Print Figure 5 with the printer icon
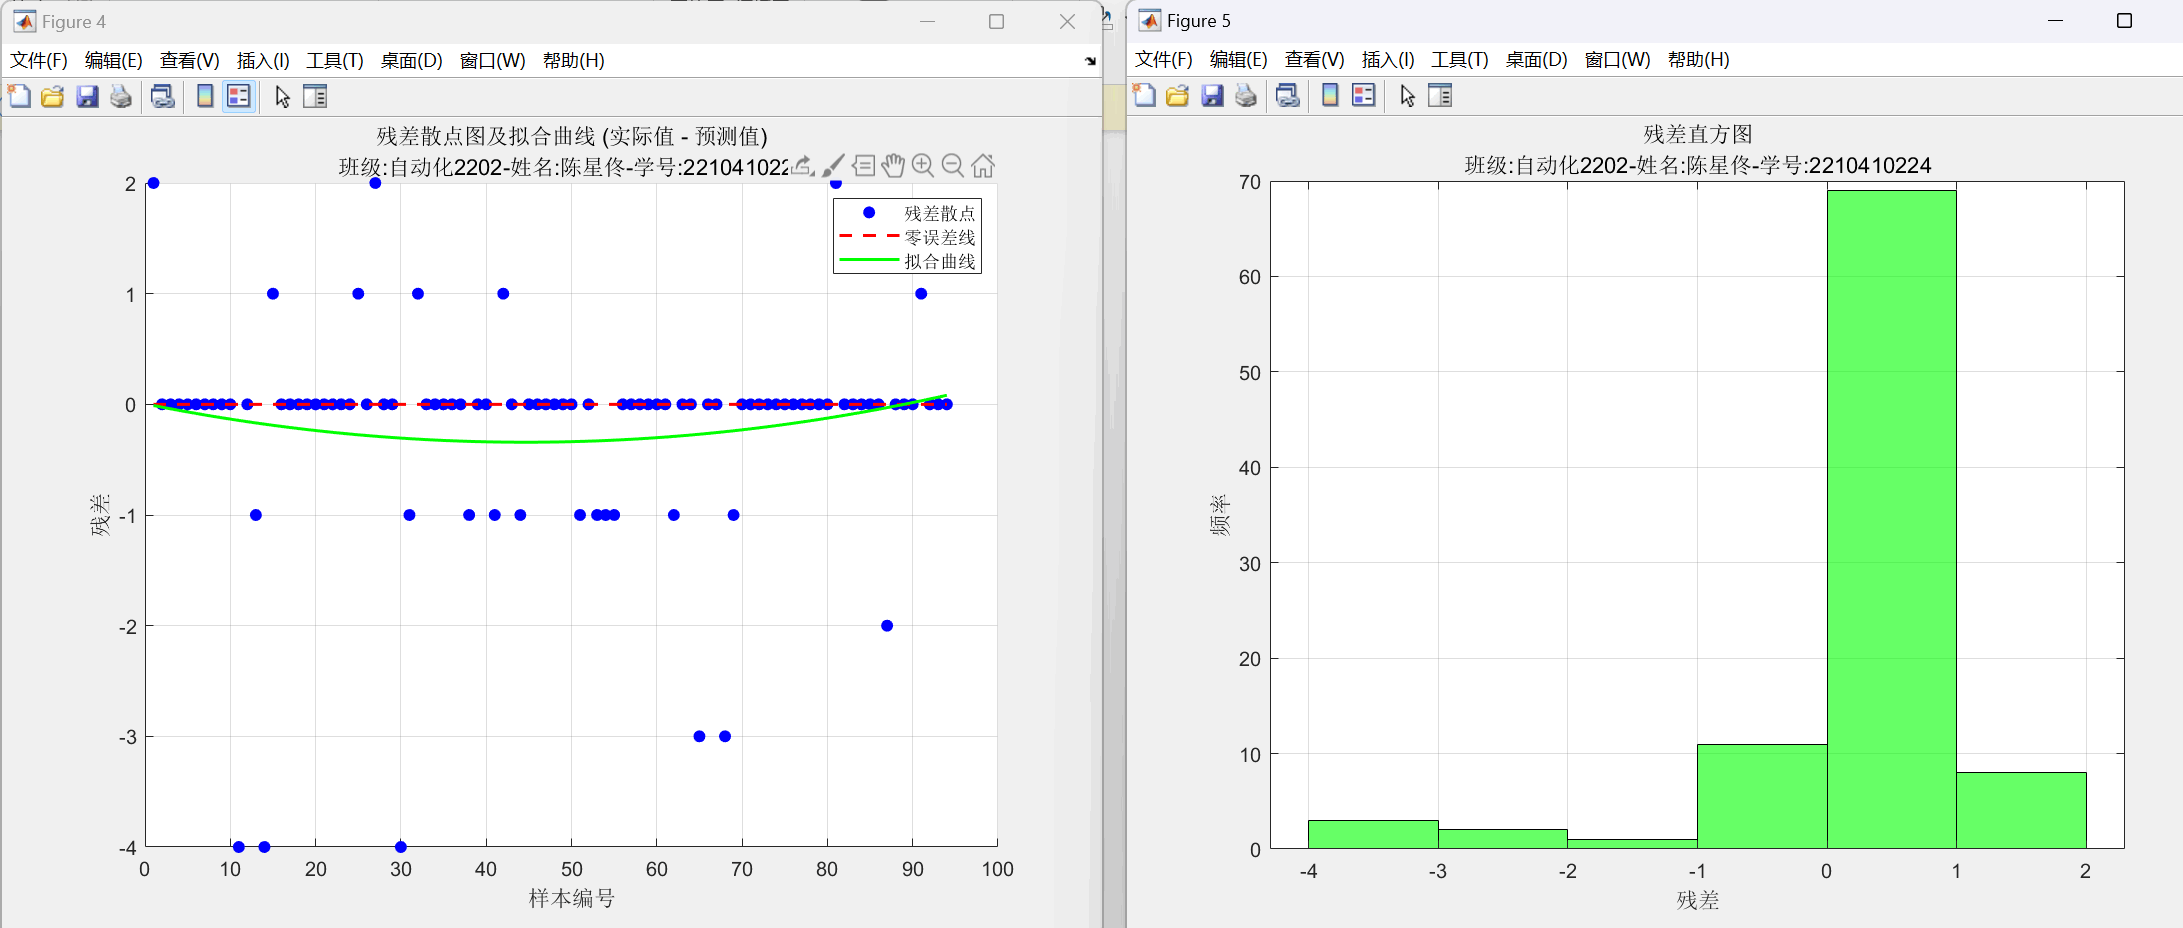Image resolution: width=2183 pixels, height=928 pixels. [x=1246, y=96]
